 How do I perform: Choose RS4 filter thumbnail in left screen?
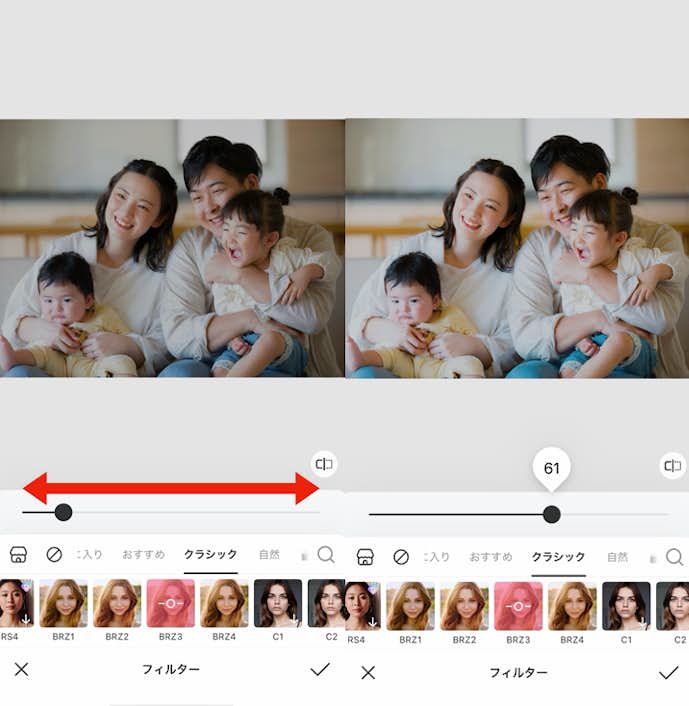[17, 603]
